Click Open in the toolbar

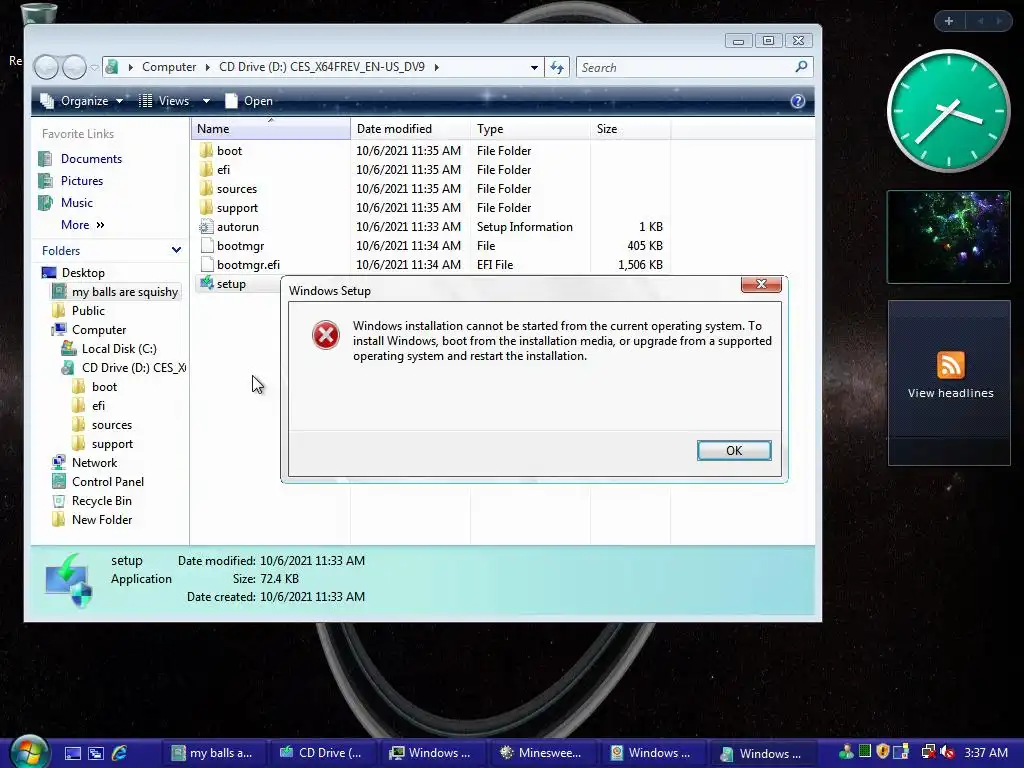point(249,101)
